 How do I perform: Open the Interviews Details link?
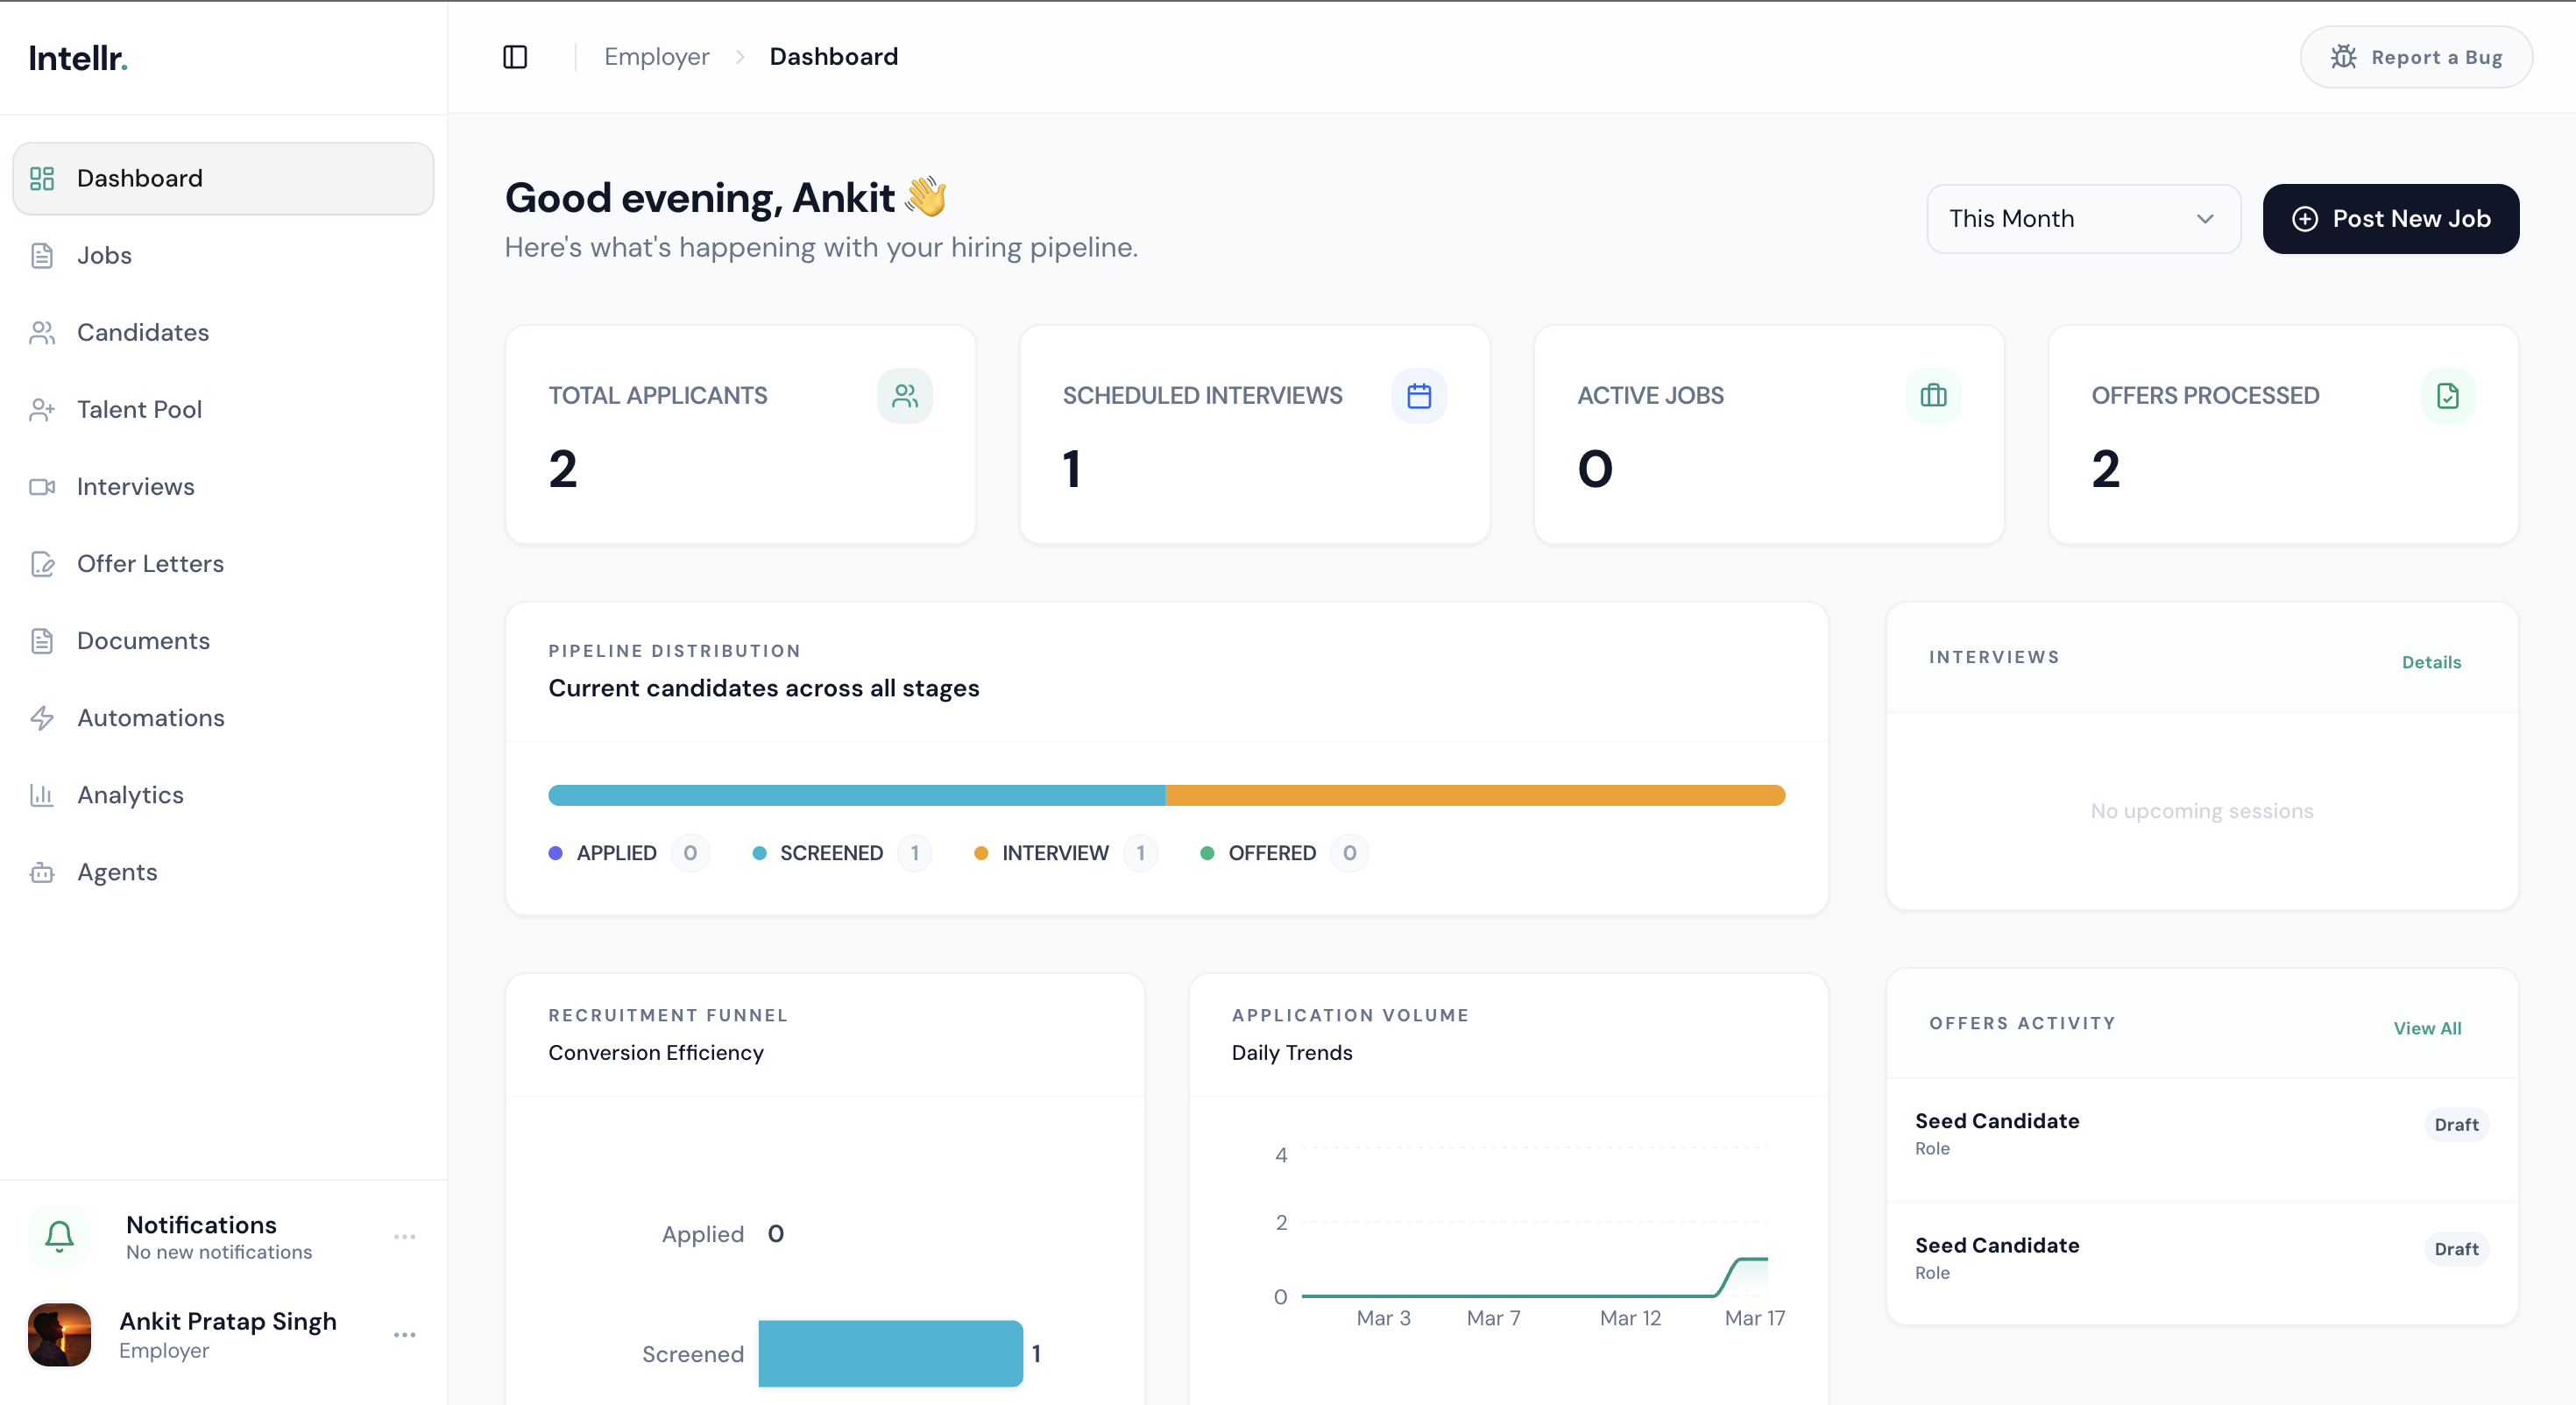pos(2431,662)
